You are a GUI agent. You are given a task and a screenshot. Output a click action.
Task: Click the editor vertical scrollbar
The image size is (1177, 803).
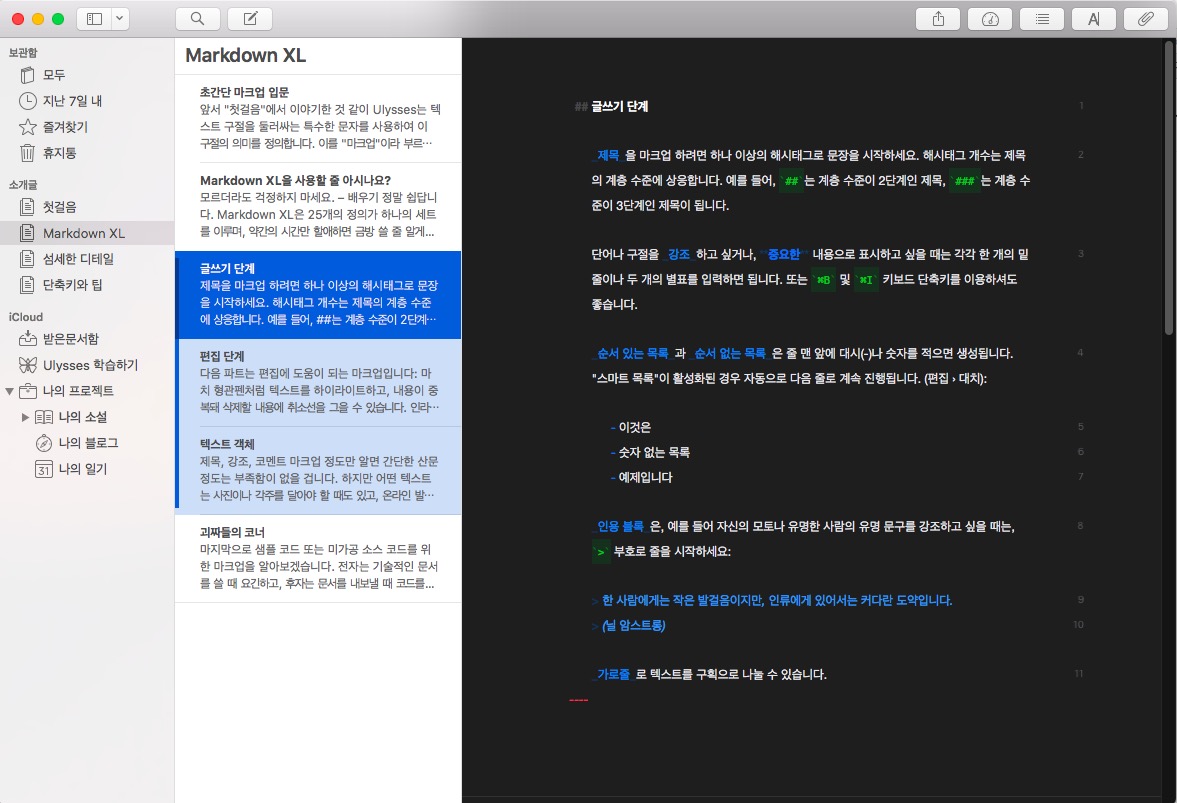coord(1169,188)
